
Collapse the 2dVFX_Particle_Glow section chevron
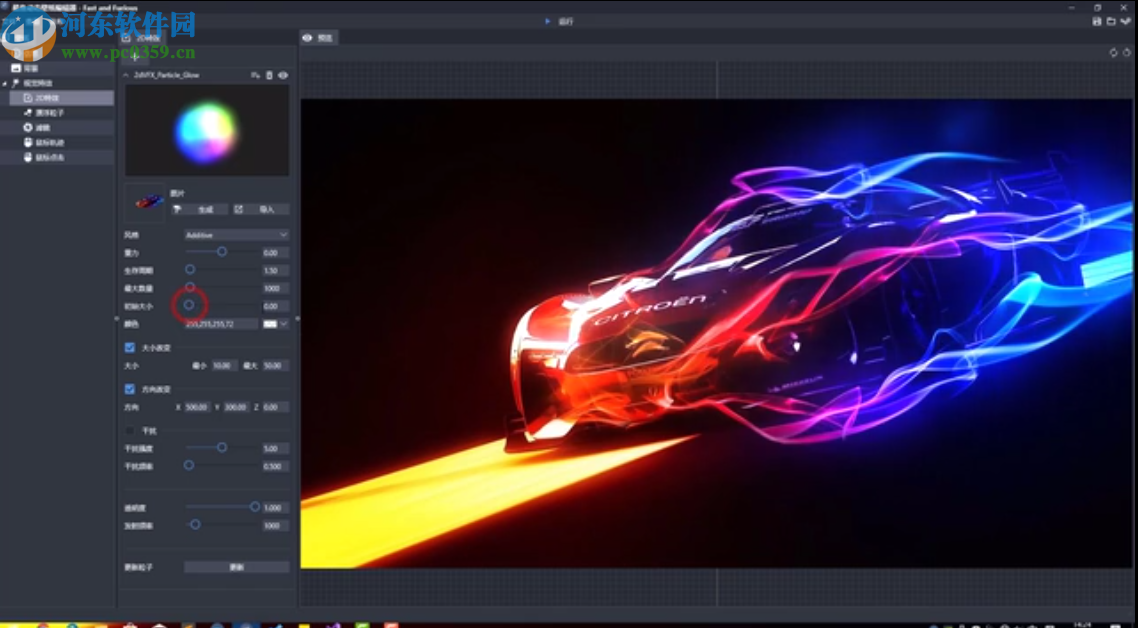[126, 75]
